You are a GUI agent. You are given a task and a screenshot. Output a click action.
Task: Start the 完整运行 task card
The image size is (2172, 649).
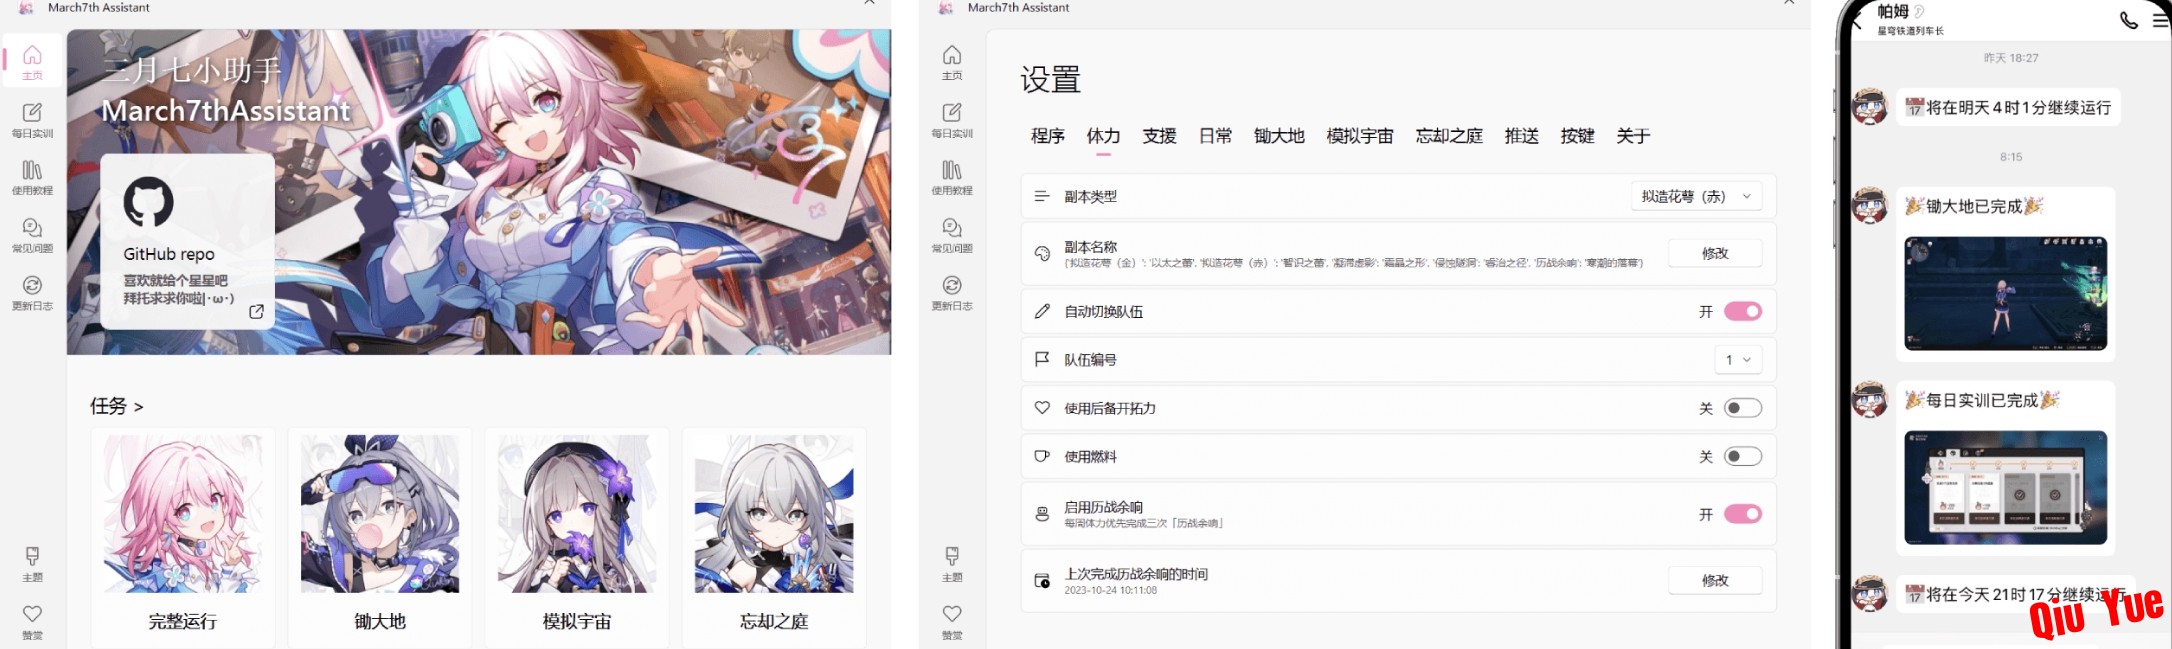(182, 538)
